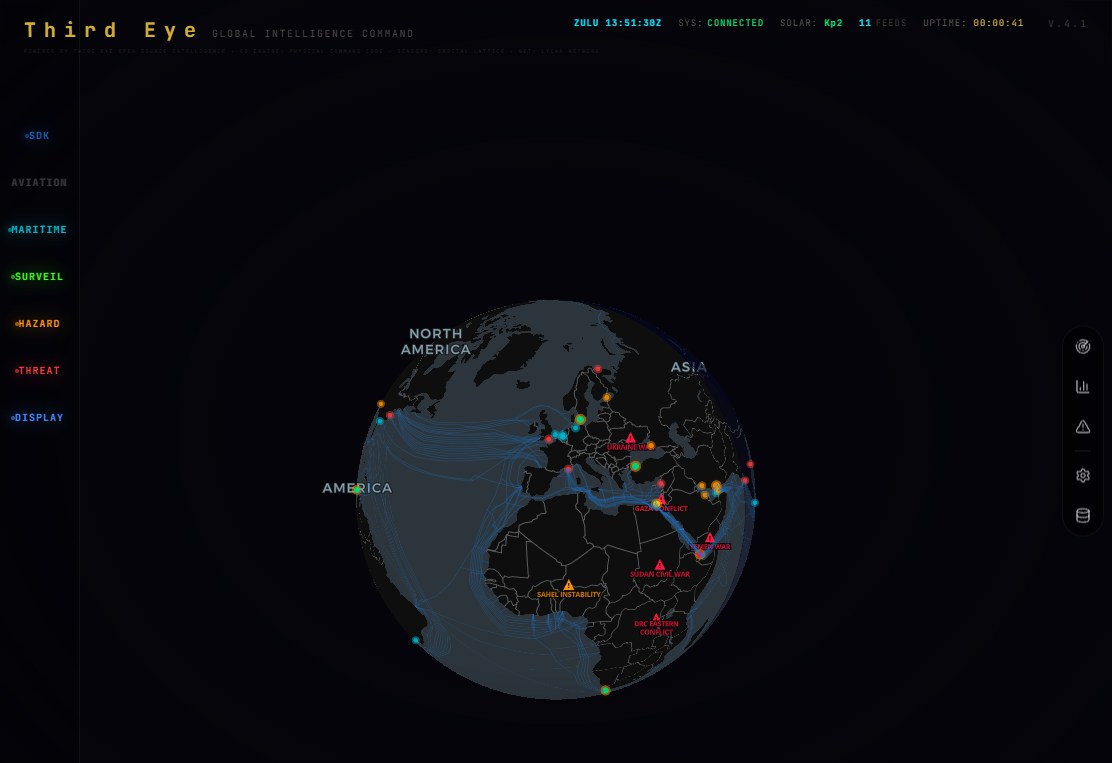Click the V.4.1 version label

point(1067,23)
